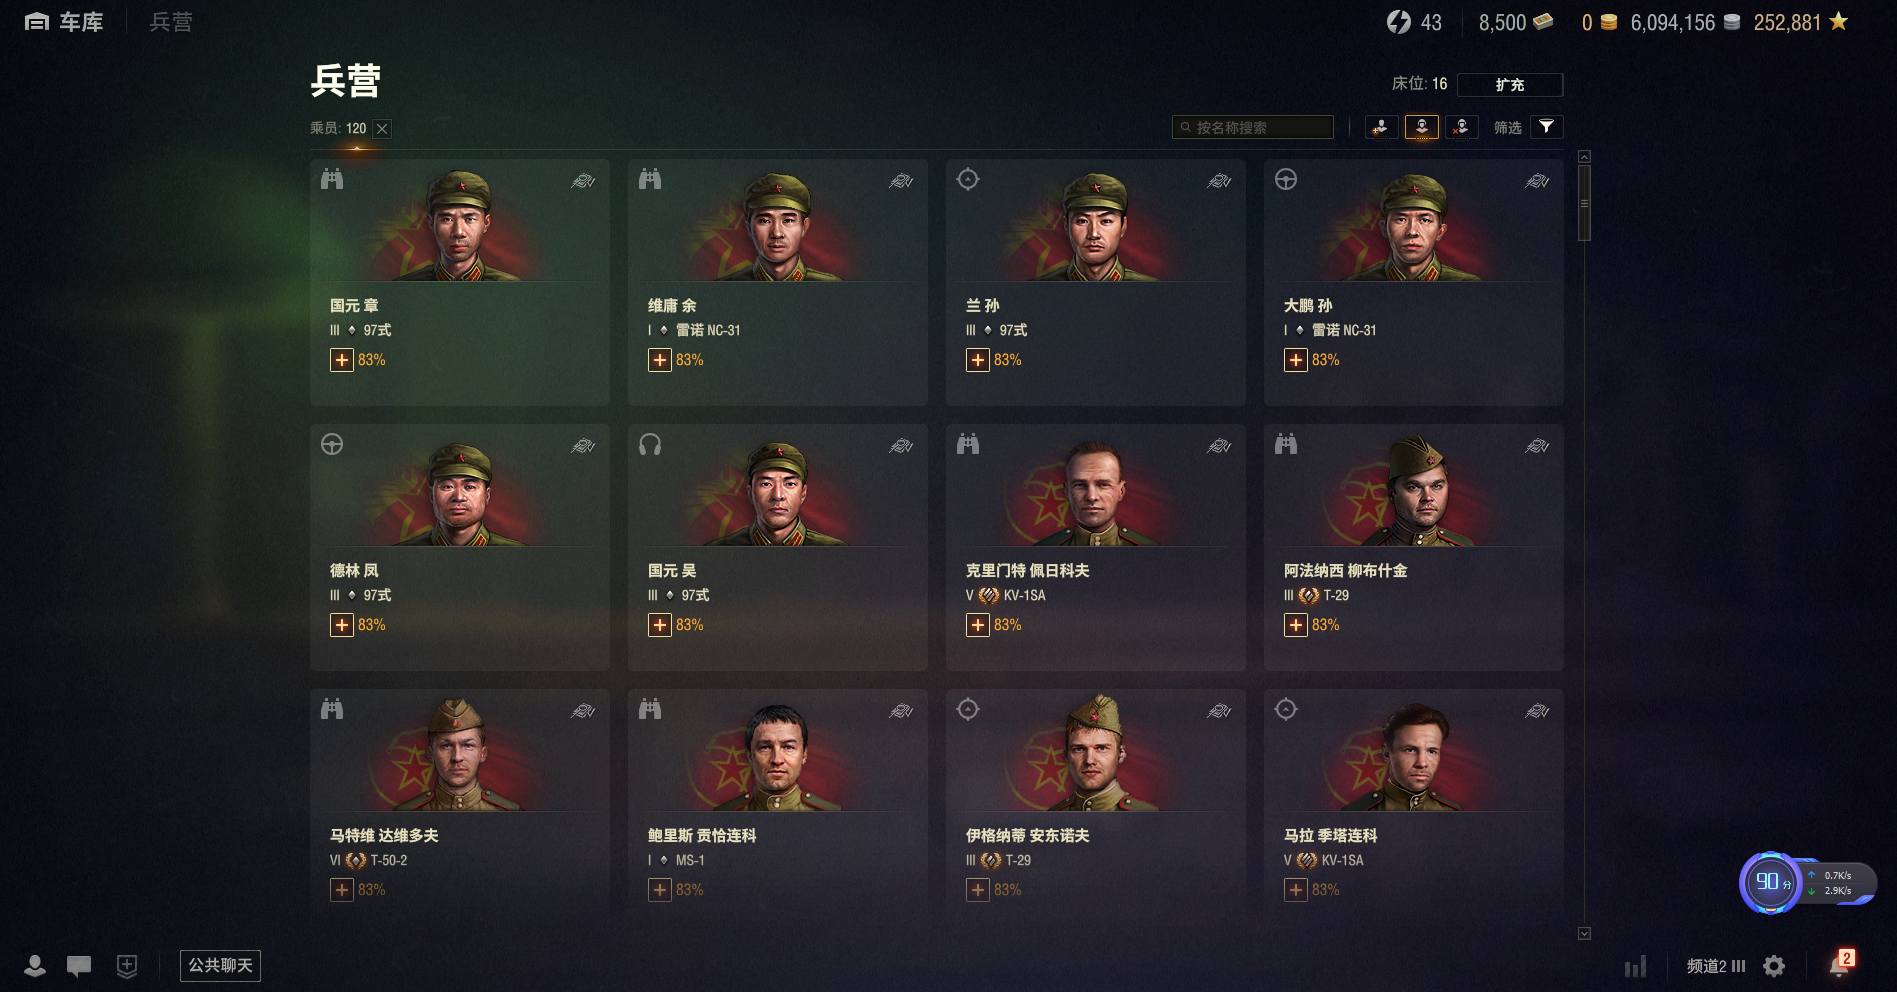This screenshot has height=992, width=1897.
Task: Toggle the active crew members filter
Action: click(x=1421, y=127)
